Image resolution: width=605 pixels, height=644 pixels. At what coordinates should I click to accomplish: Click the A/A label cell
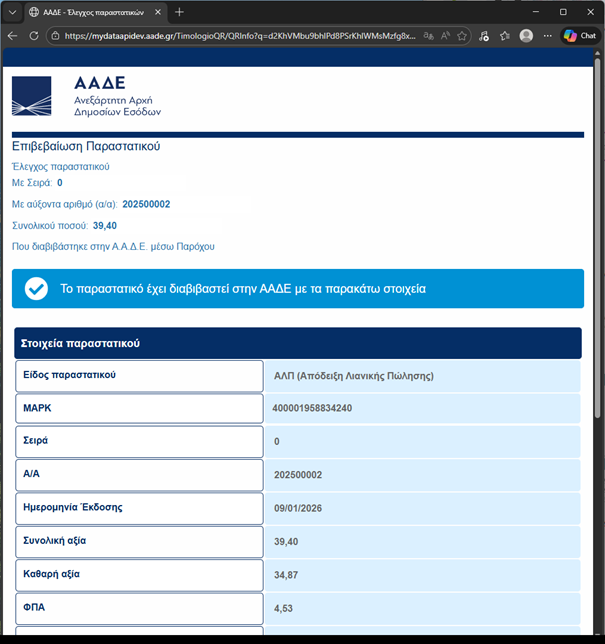coord(139,475)
